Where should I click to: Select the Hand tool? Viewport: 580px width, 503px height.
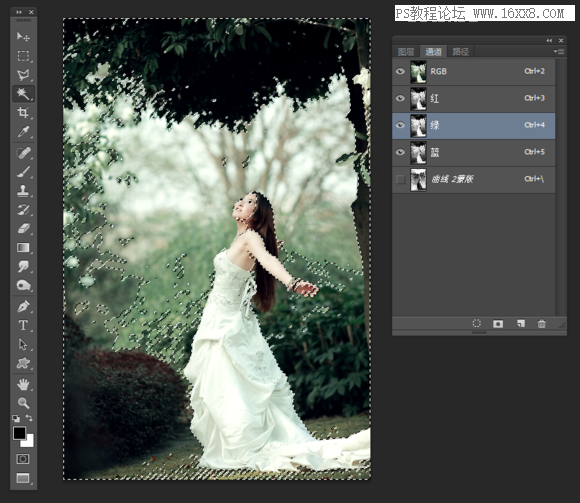pyautogui.click(x=23, y=384)
